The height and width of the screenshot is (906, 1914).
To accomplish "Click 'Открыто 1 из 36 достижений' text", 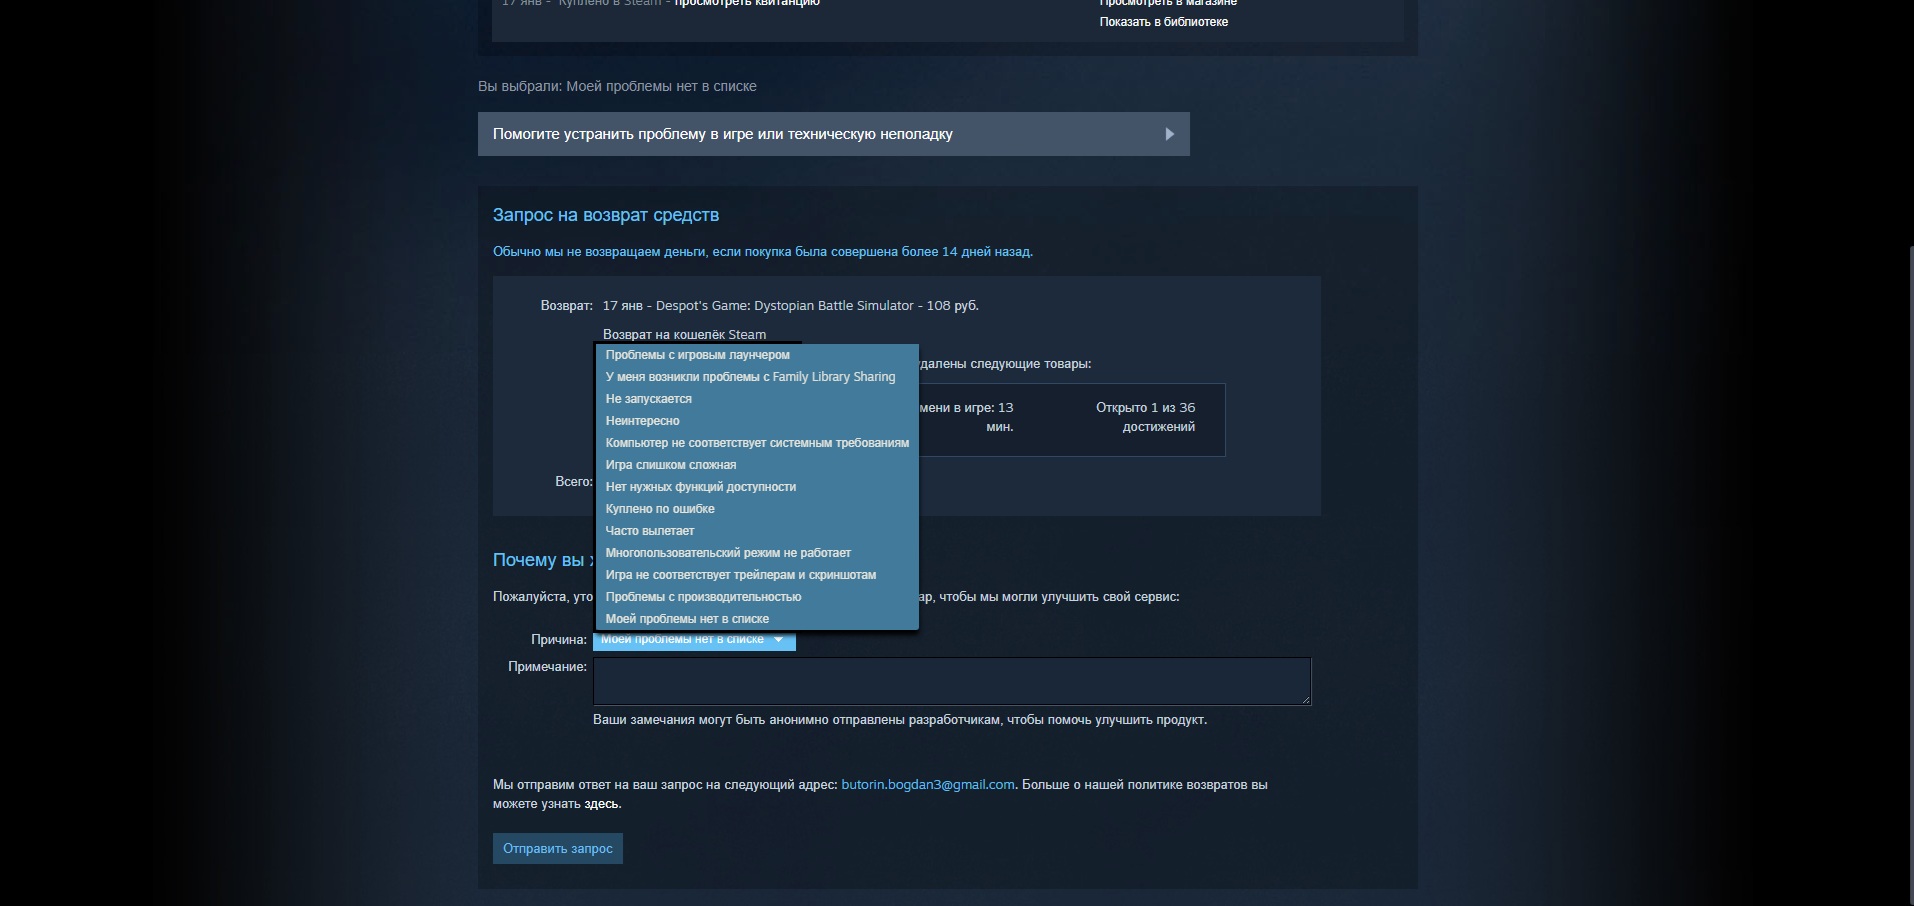I will coord(1145,417).
